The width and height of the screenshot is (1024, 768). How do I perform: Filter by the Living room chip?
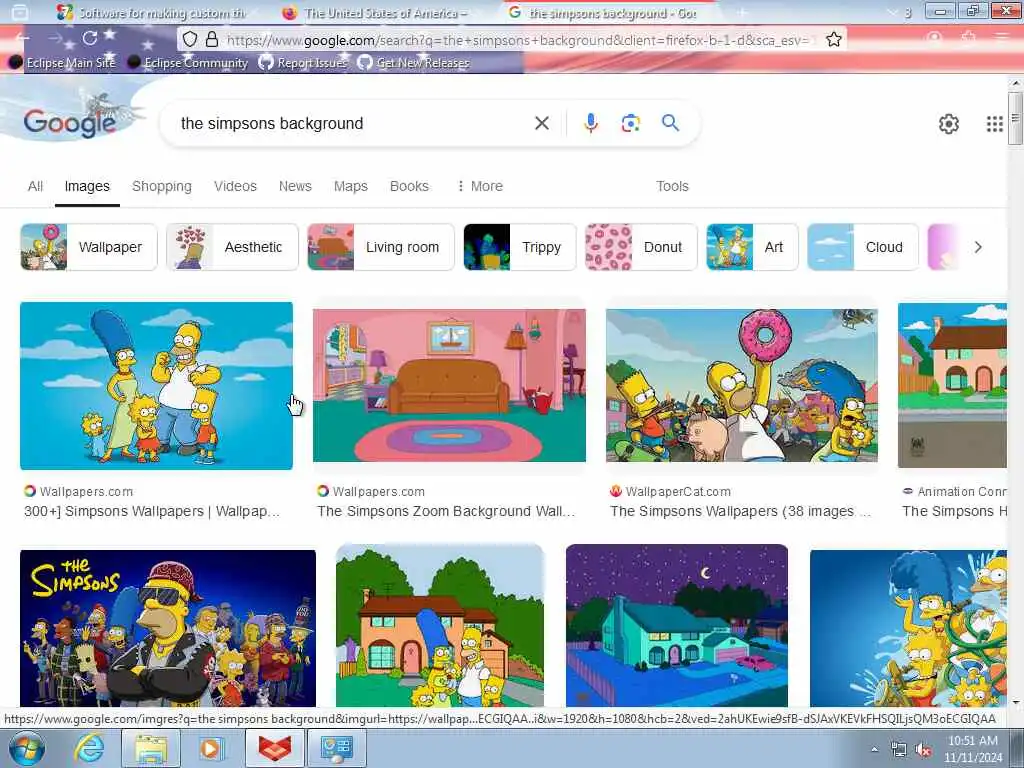pos(381,247)
